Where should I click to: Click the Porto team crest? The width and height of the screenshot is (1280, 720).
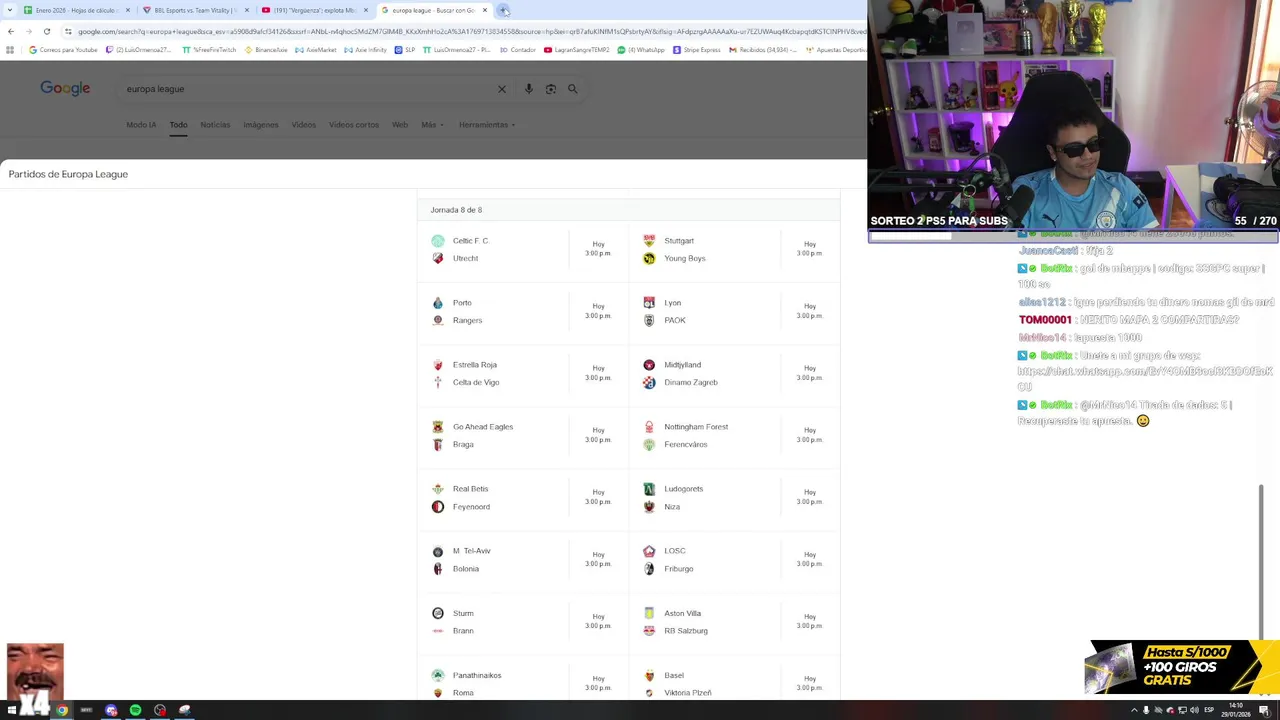pos(438,303)
